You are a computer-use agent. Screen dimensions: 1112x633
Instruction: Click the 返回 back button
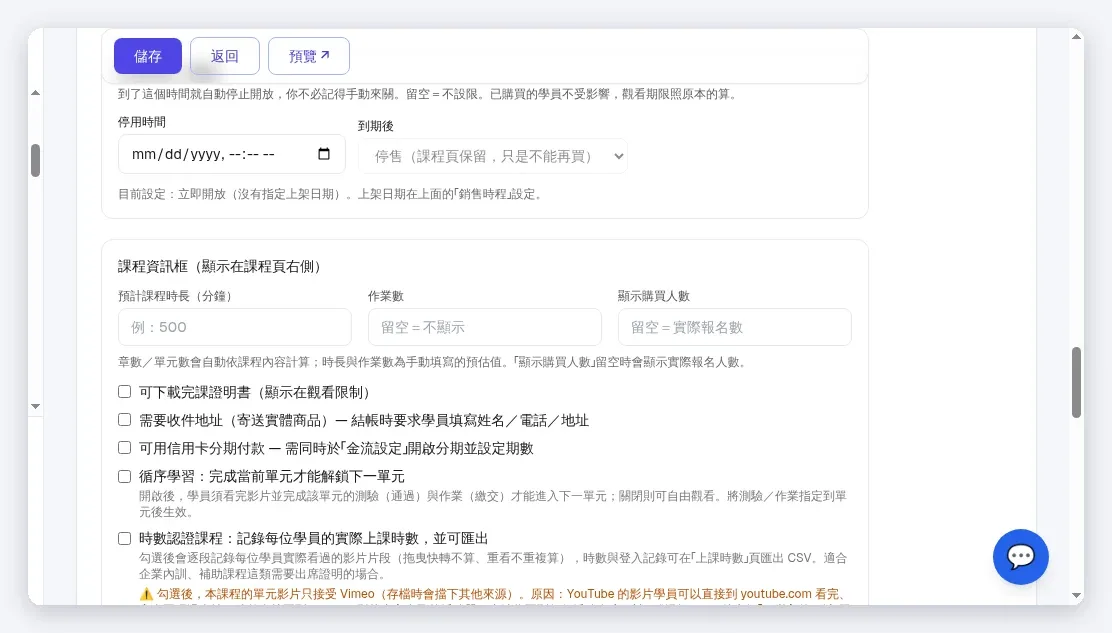(x=225, y=56)
